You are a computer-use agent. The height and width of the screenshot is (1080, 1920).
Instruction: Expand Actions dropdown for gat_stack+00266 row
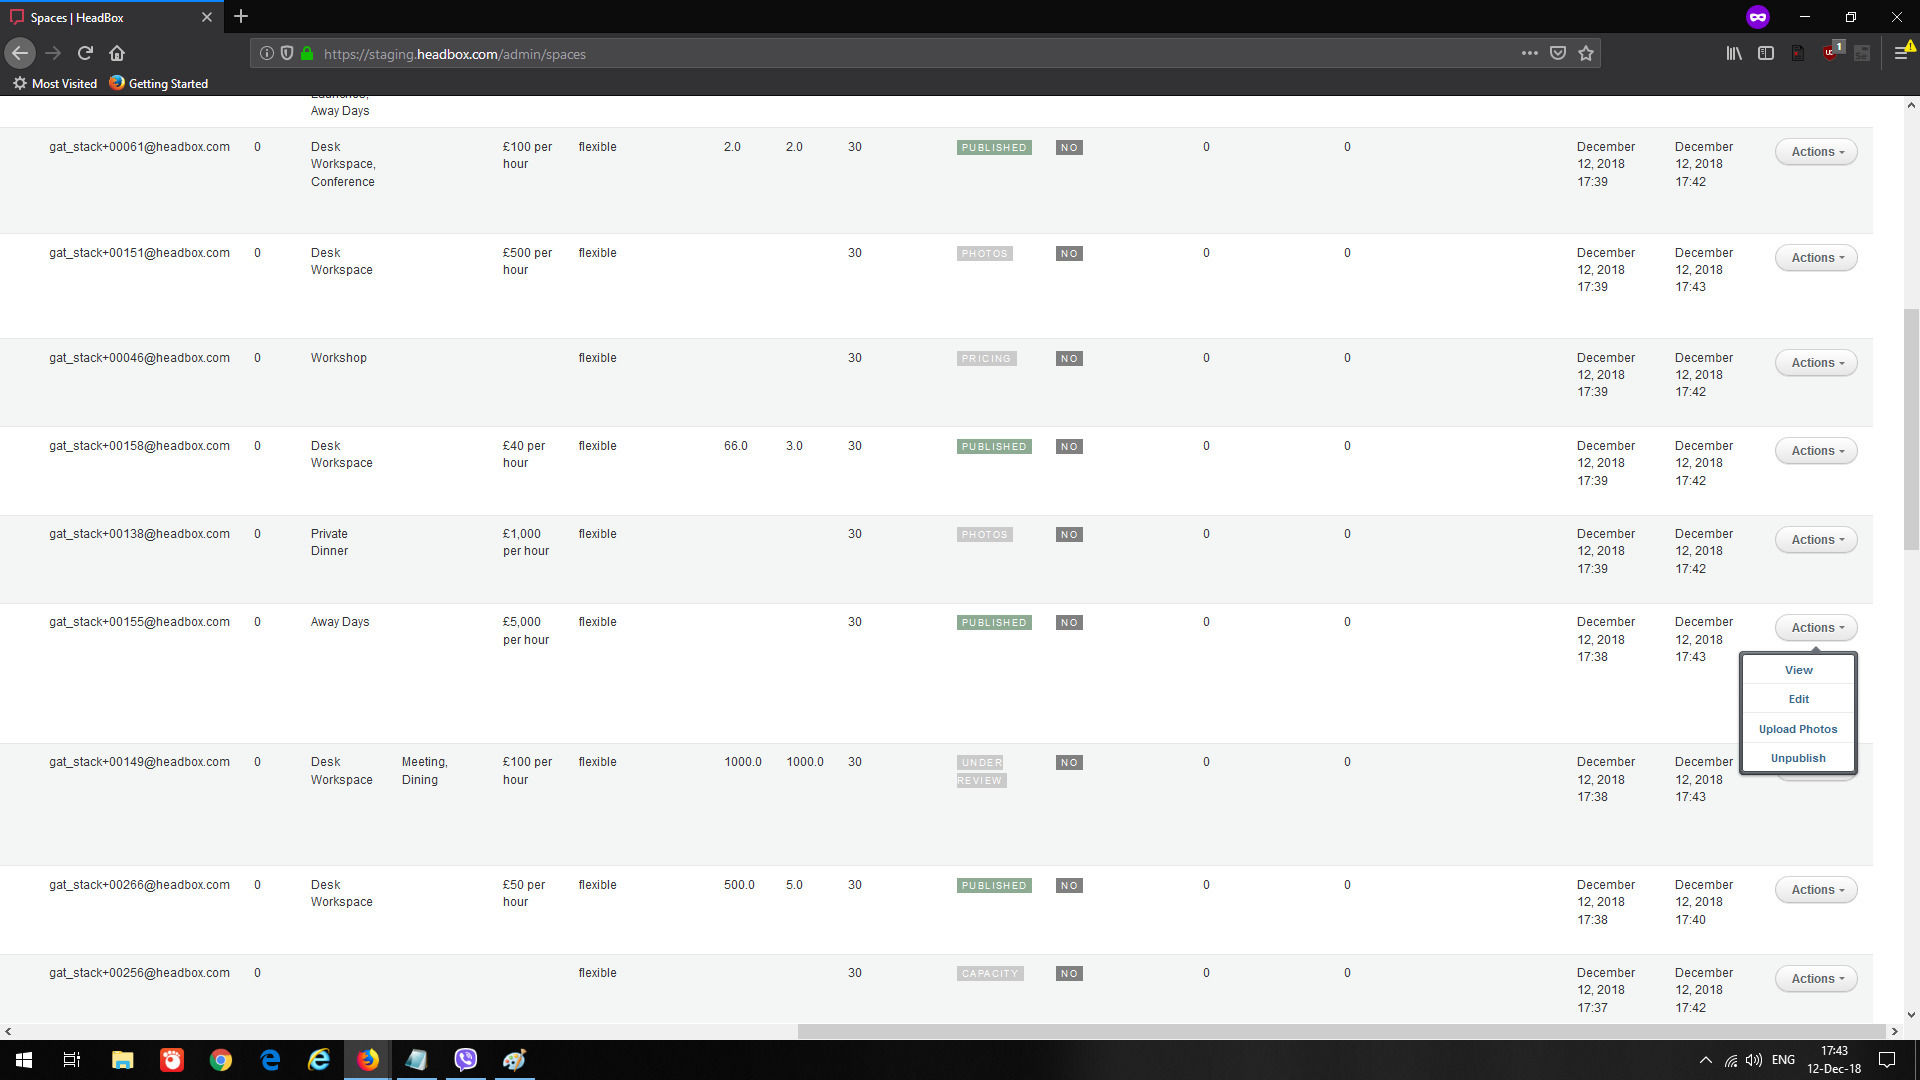1816,890
